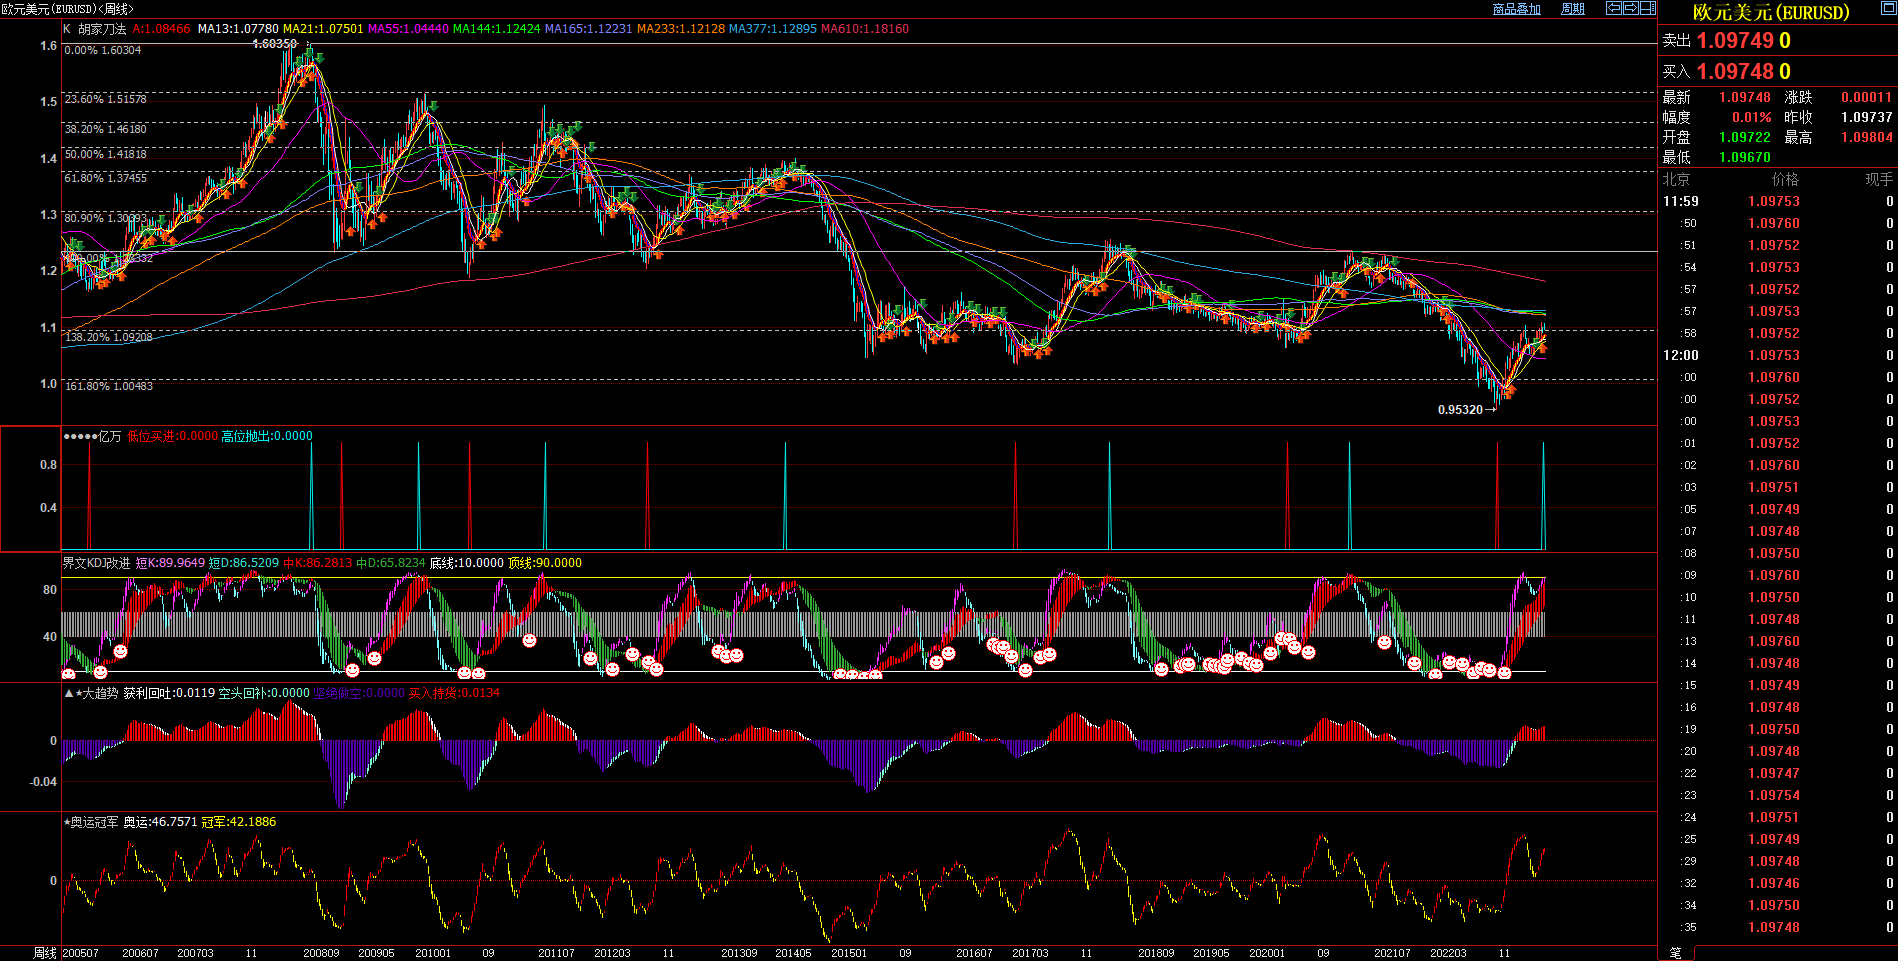Click the 0.95320 low price marker

point(1460,409)
